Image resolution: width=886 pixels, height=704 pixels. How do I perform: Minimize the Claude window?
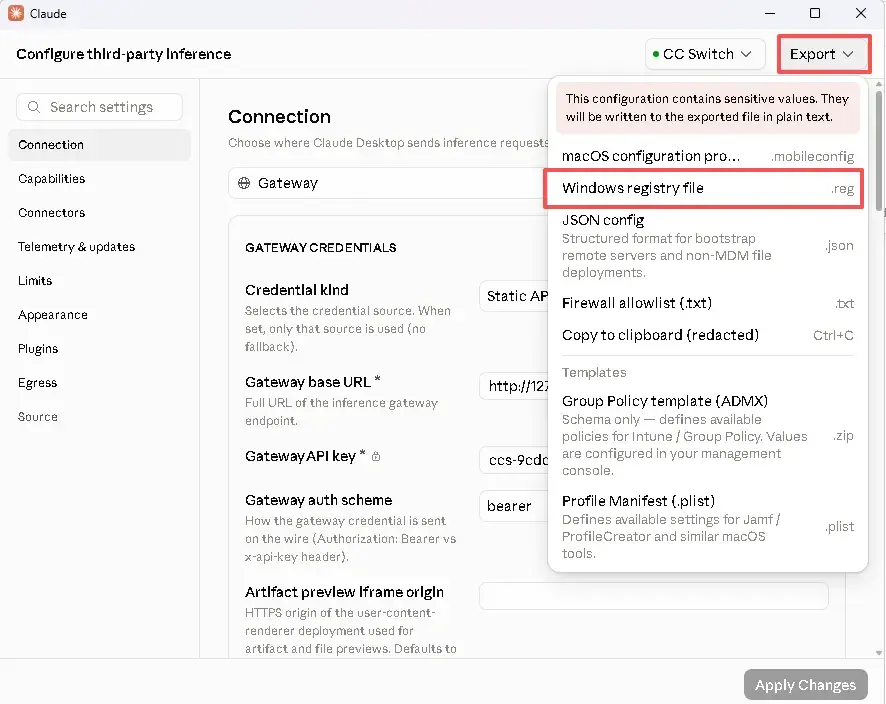tap(770, 13)
